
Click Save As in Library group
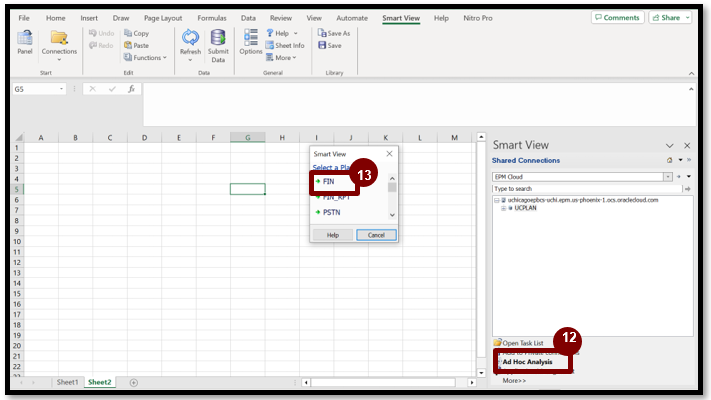(334, 33)
